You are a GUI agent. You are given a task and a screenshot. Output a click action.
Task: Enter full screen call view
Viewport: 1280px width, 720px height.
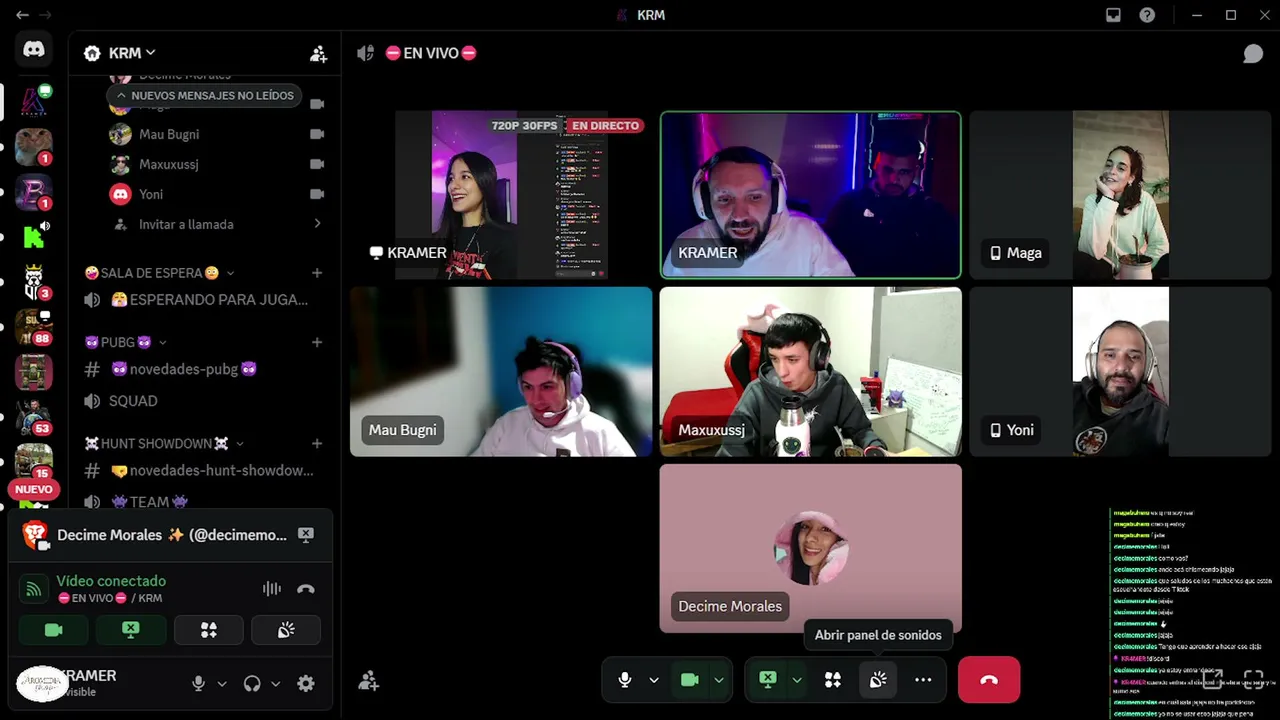[x=1253, y=680]
